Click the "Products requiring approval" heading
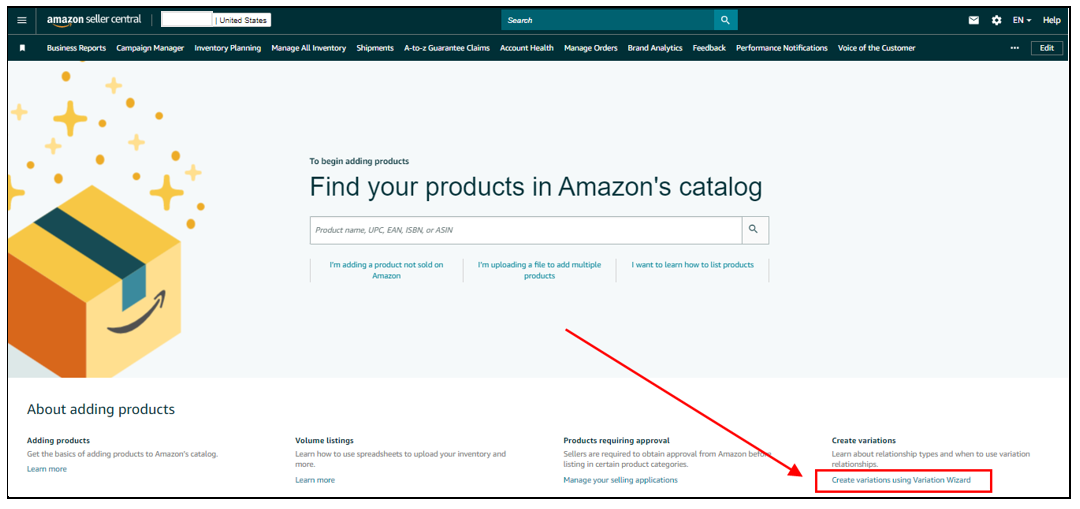This screenshot has width=1080, height=509. (x=616, y=440)
